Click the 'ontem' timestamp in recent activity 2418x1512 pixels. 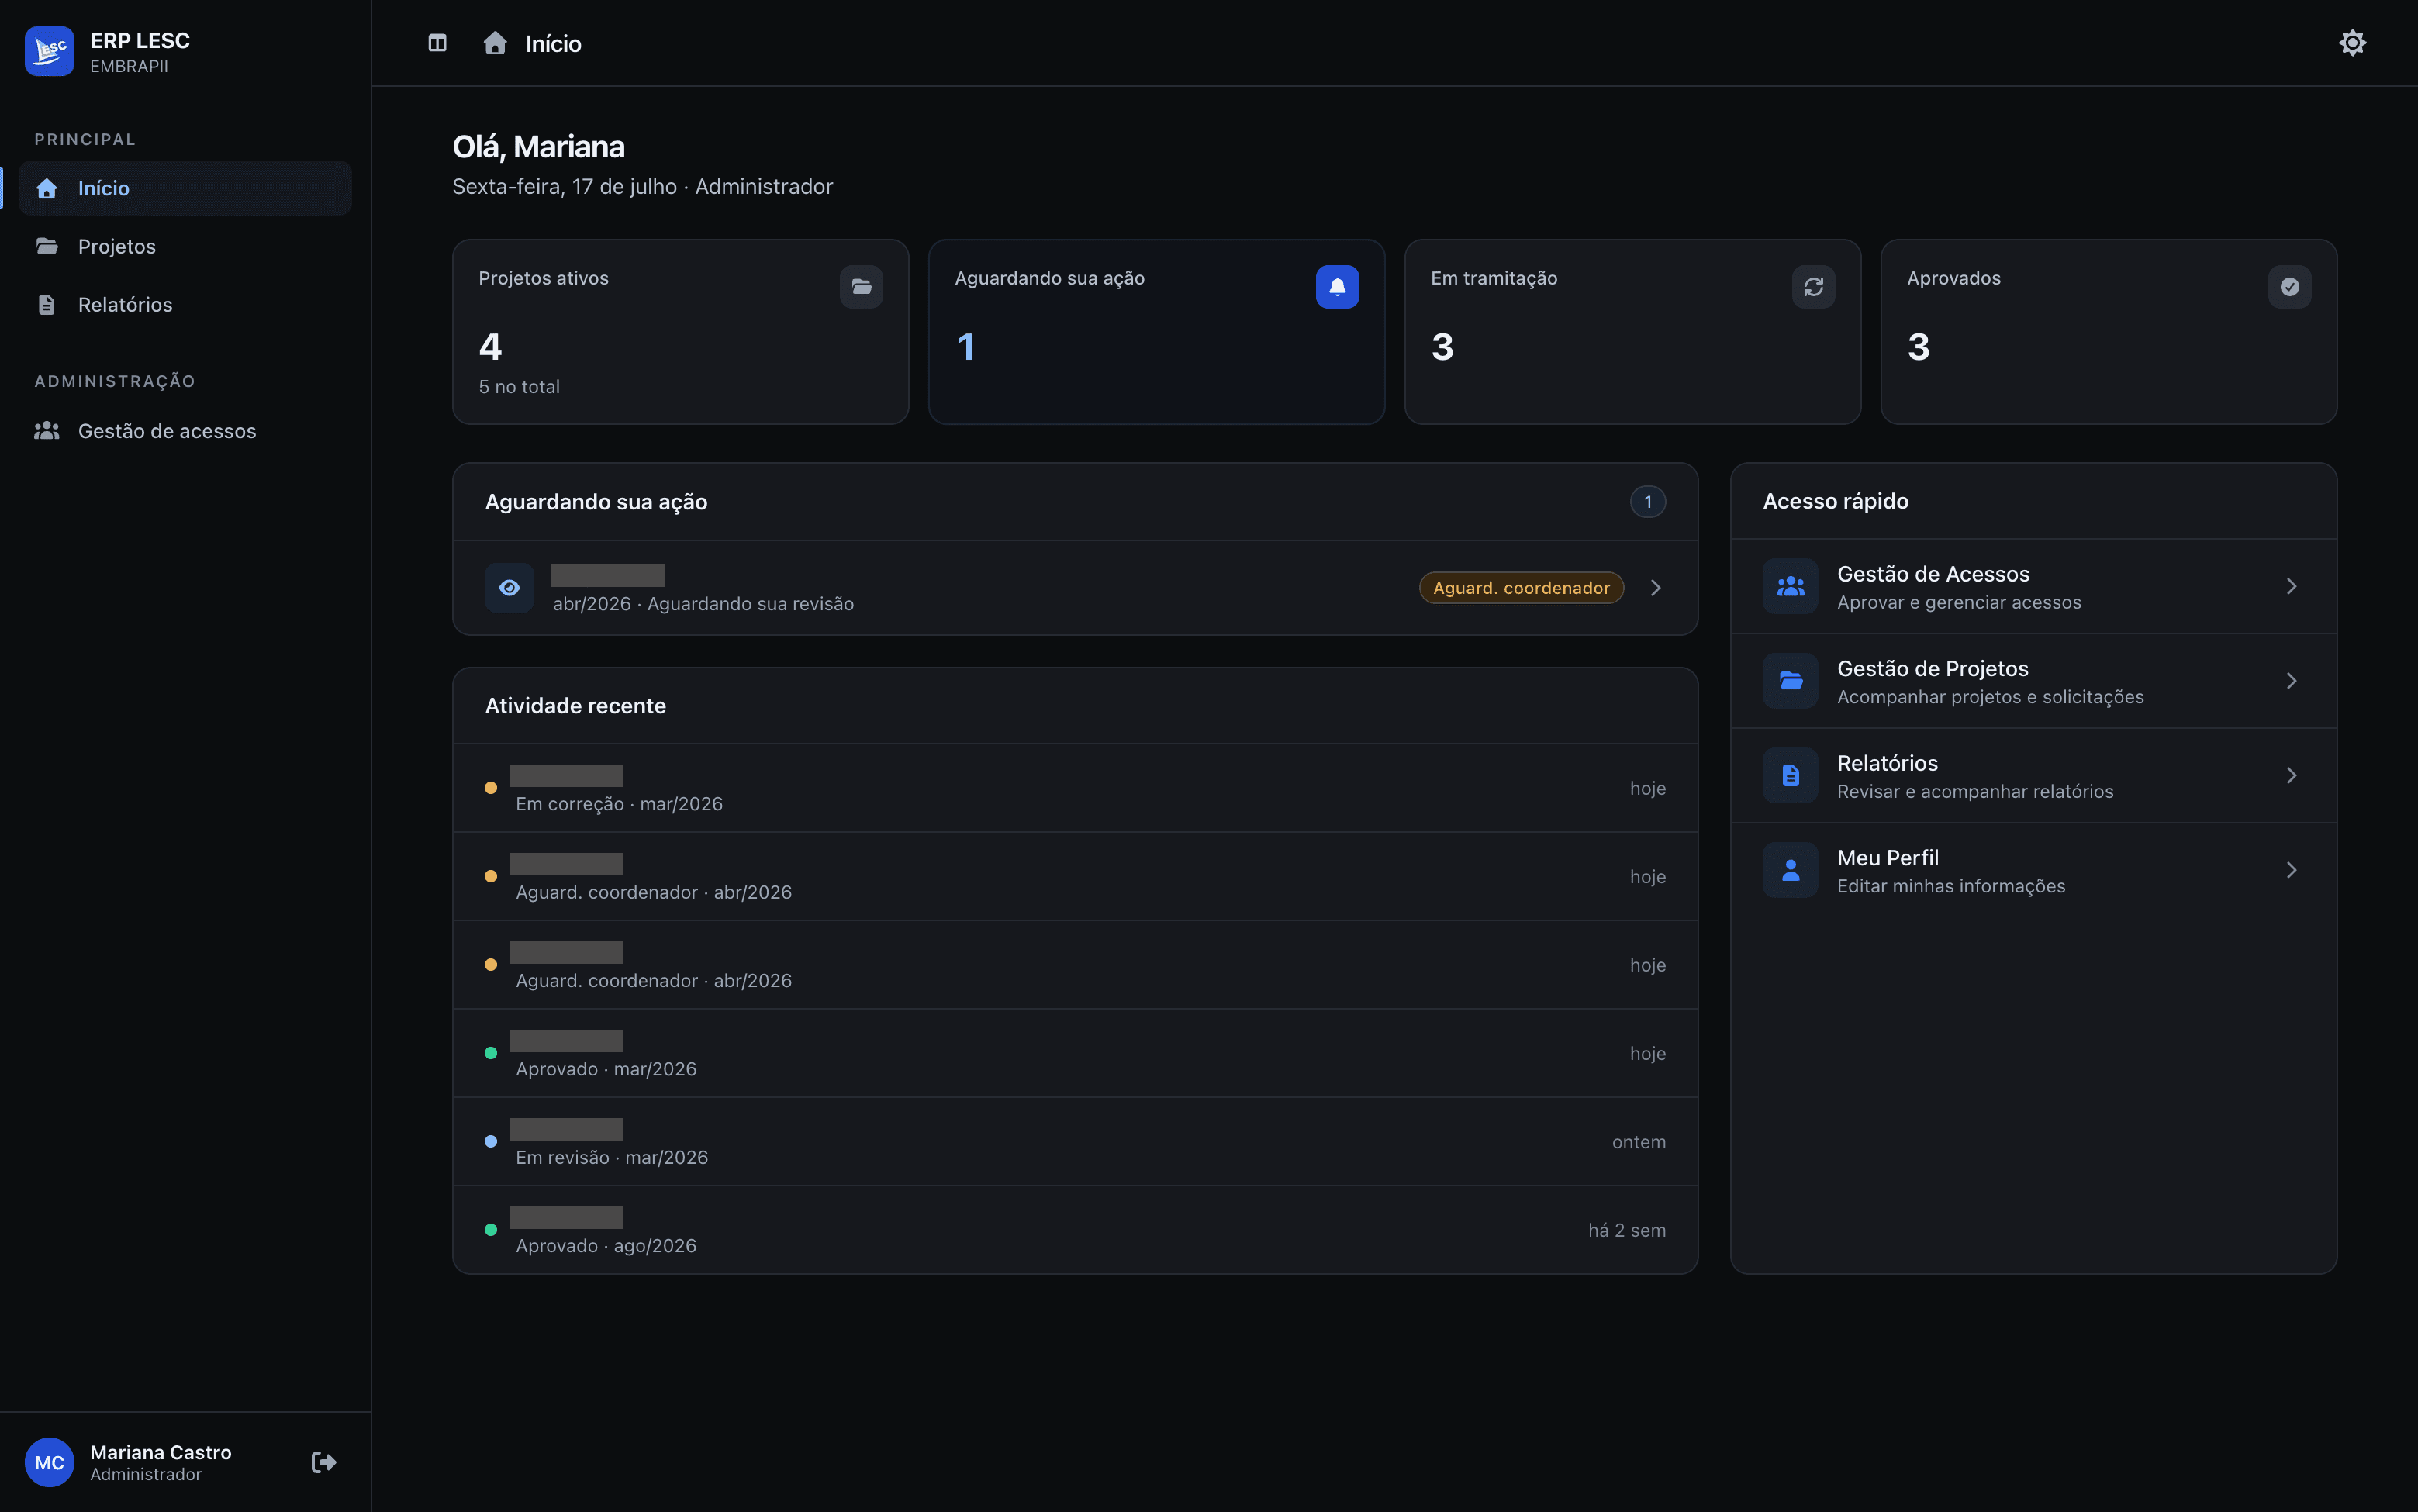click(x=1638, y=1142)
